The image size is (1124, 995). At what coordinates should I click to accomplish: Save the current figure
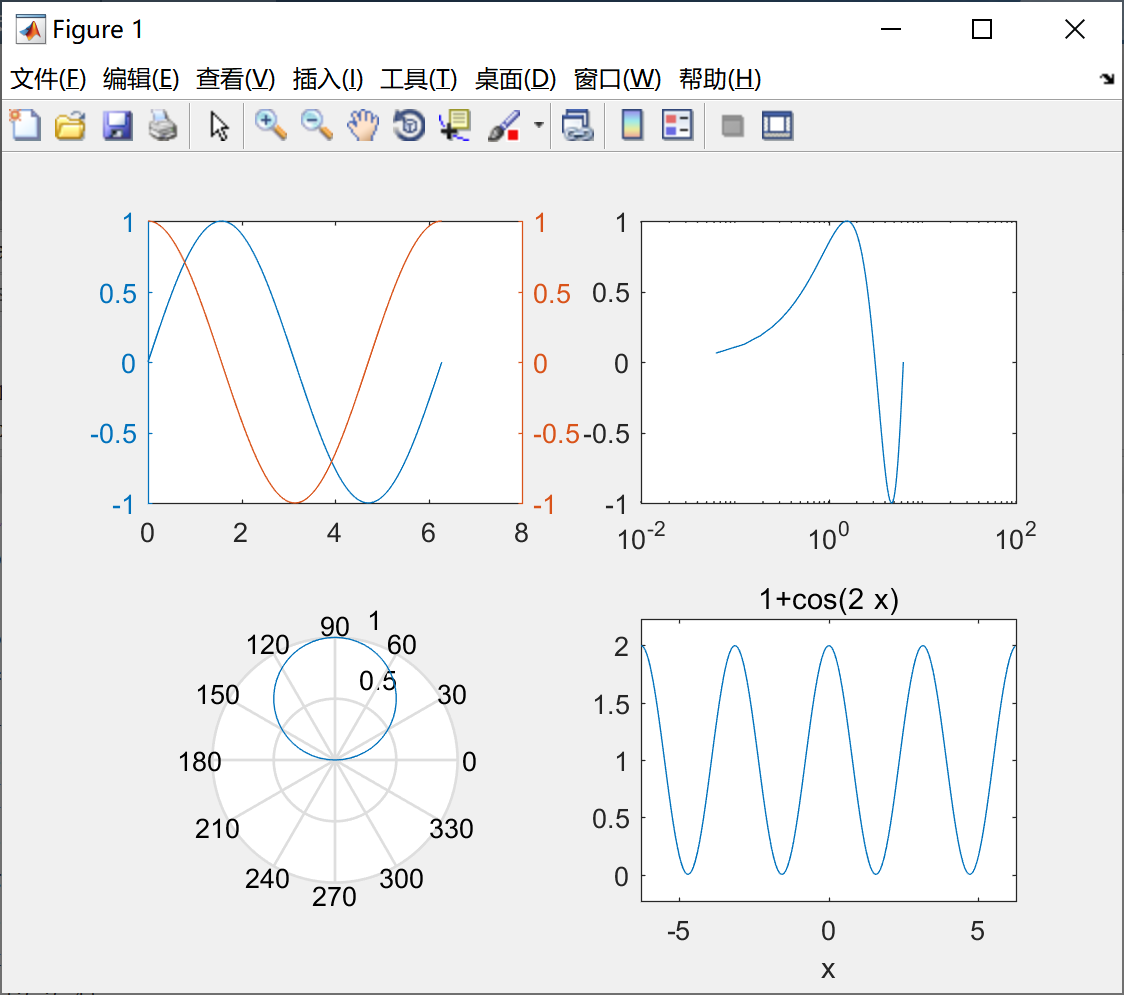tap(117, 125)
